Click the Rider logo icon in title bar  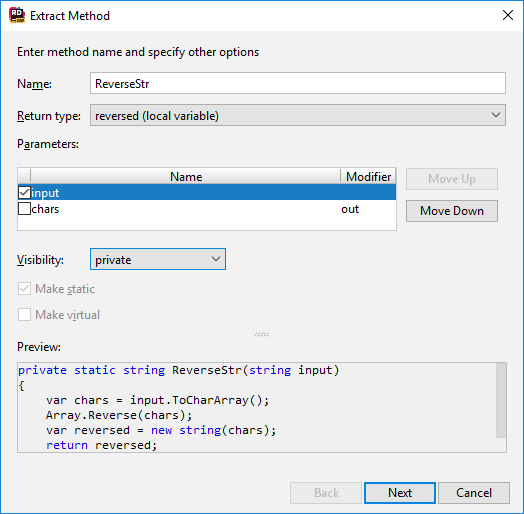[17, 16]
